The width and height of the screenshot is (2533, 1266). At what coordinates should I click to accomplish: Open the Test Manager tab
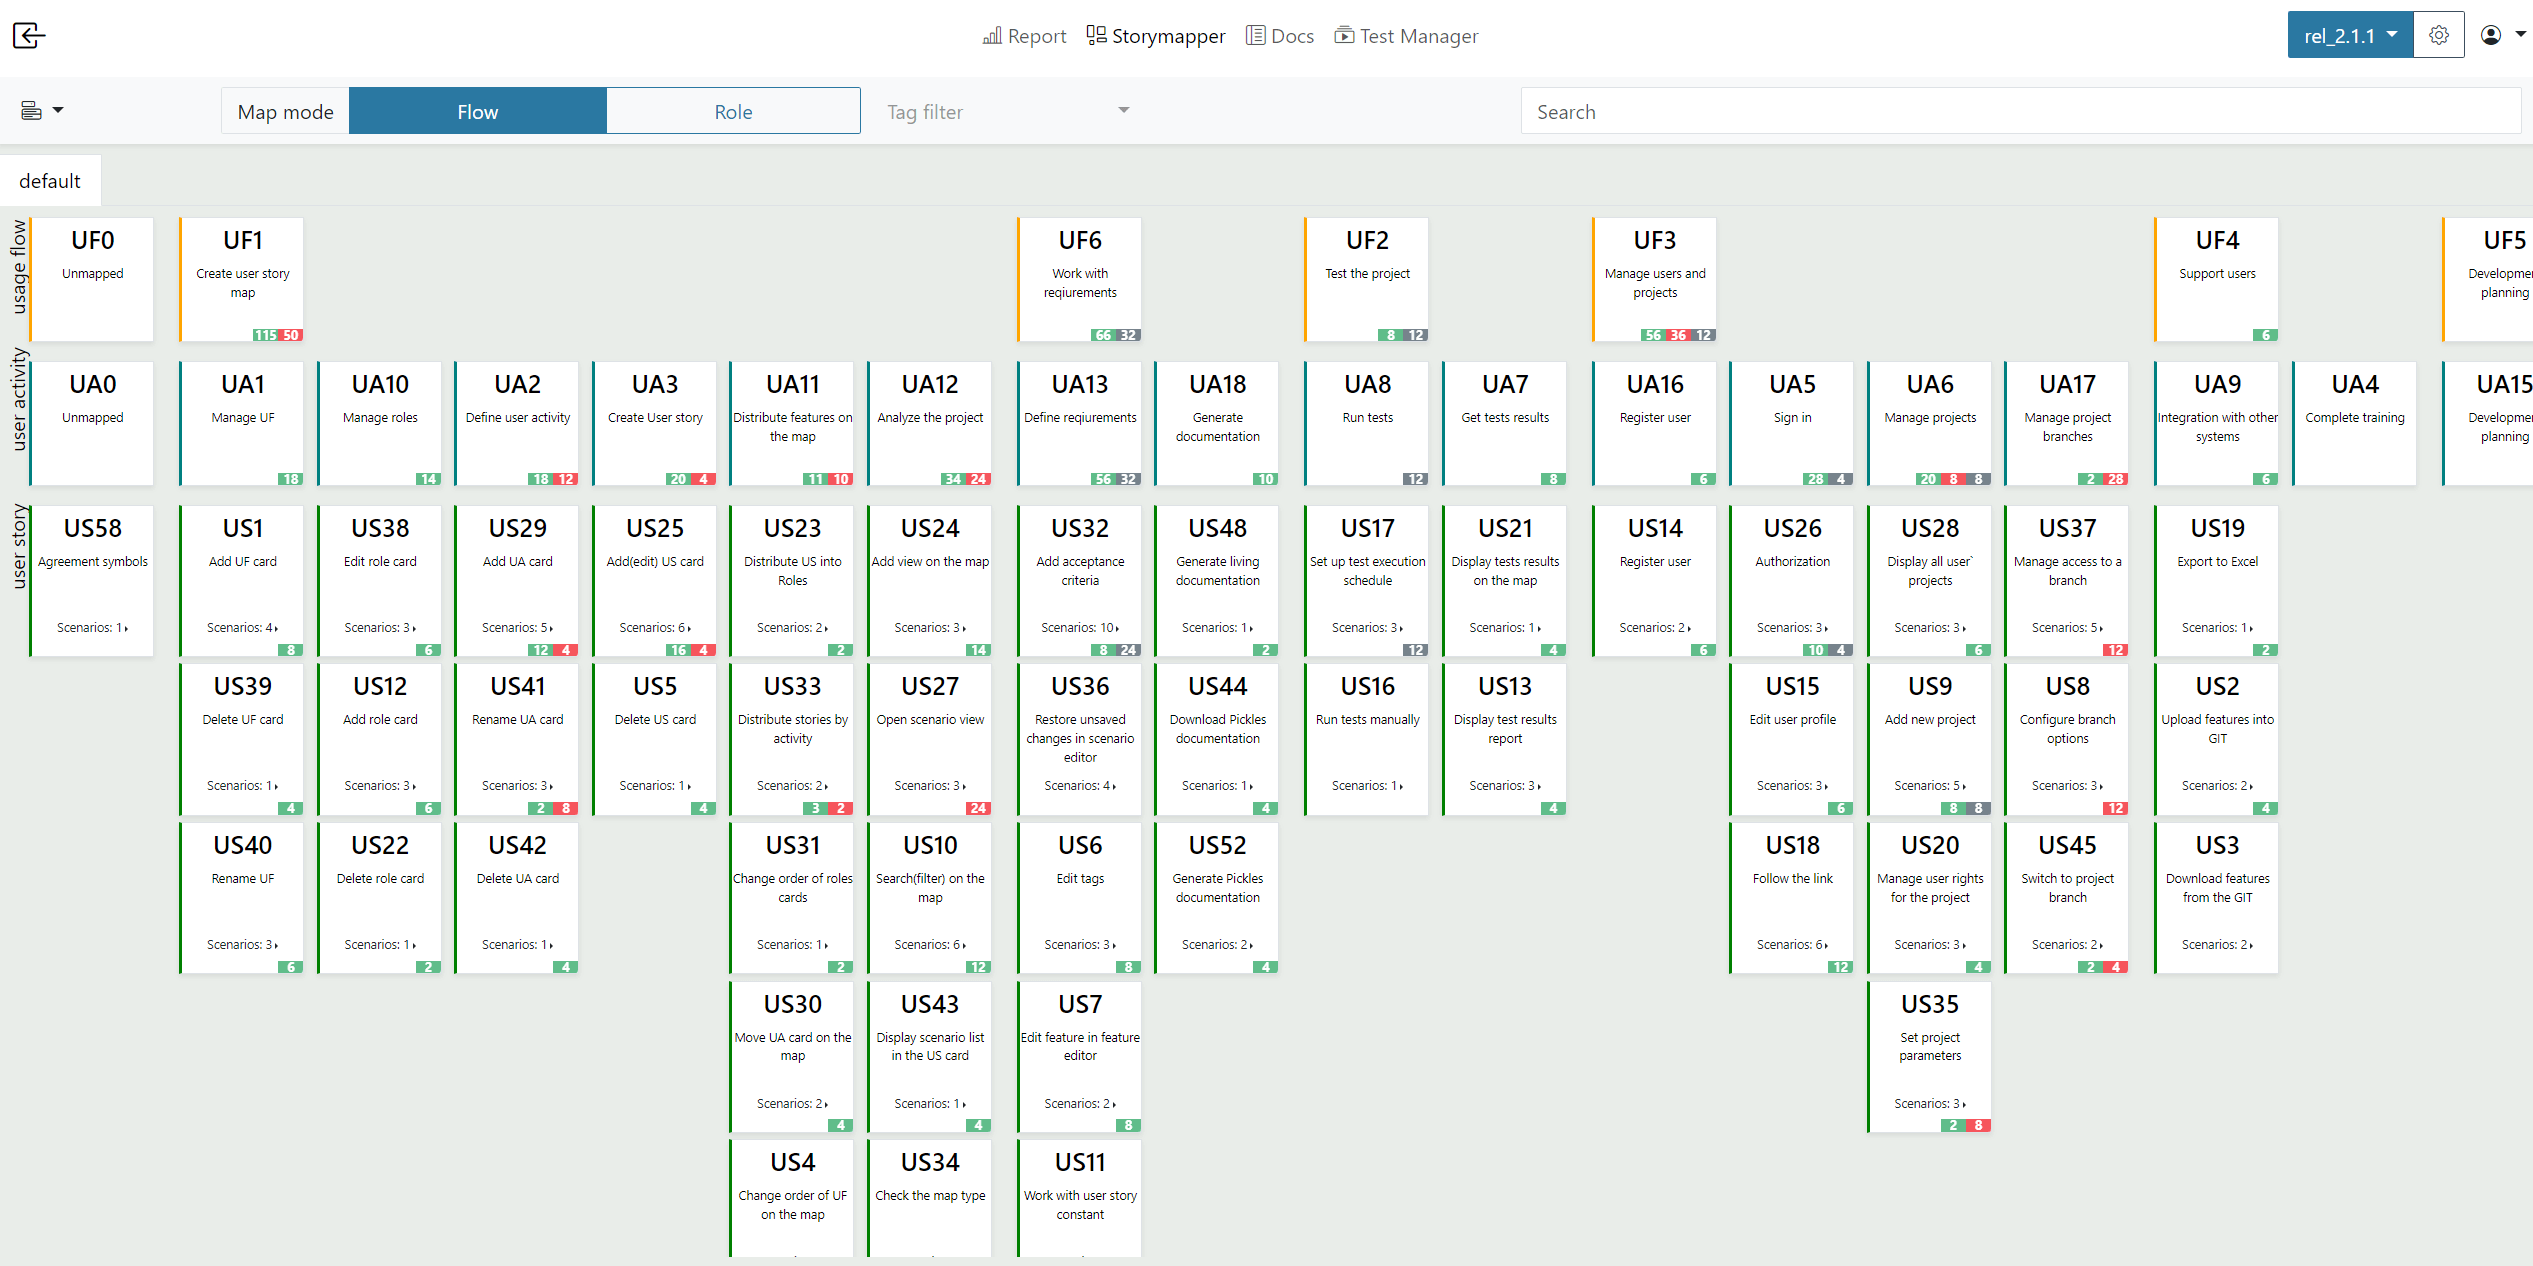(1406, 36)
